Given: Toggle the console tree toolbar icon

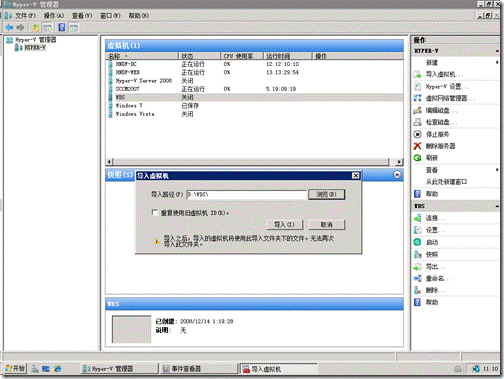Looking at the screenshot, I should pyautogui.click(x=47, y=27).
